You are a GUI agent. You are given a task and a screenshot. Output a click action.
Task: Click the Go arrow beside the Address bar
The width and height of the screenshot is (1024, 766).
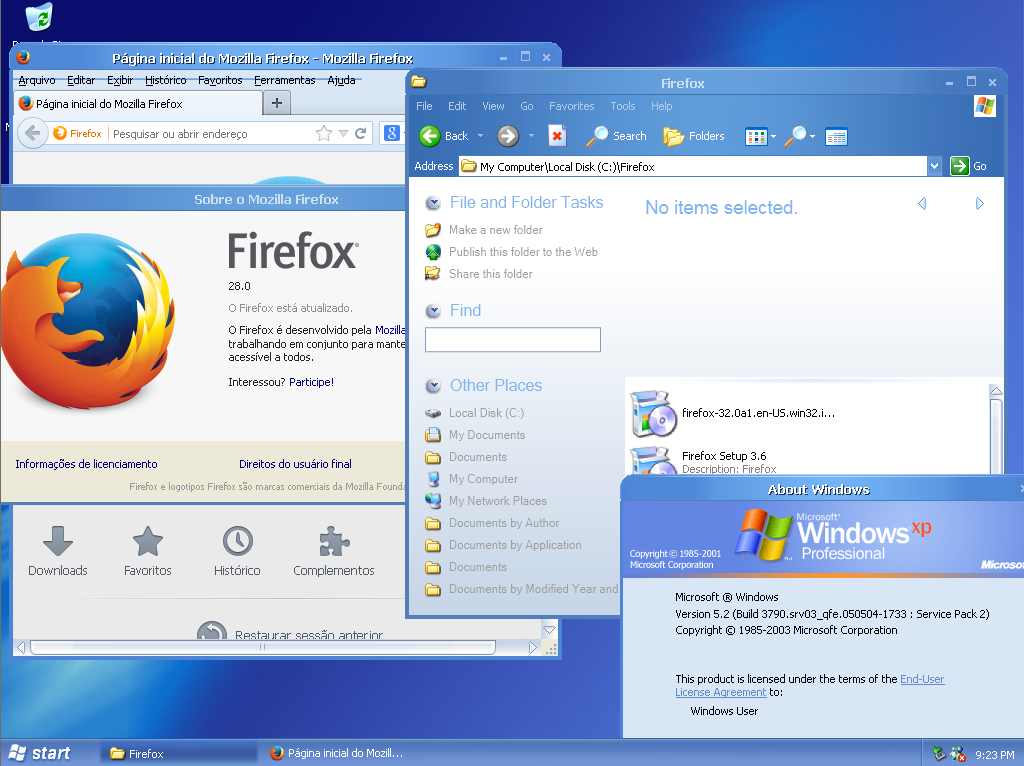click(959, 166)
